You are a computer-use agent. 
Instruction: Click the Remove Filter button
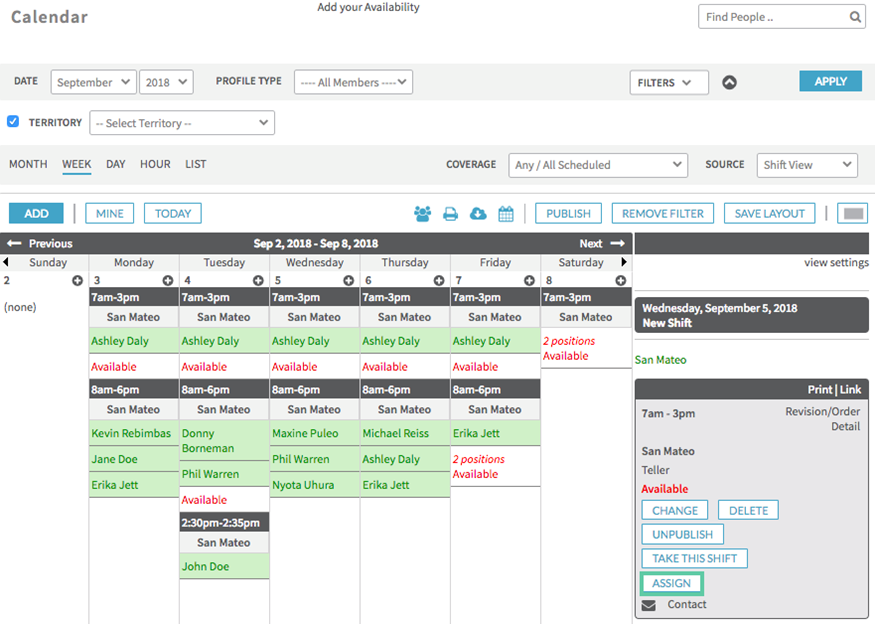tap(662, 213)
